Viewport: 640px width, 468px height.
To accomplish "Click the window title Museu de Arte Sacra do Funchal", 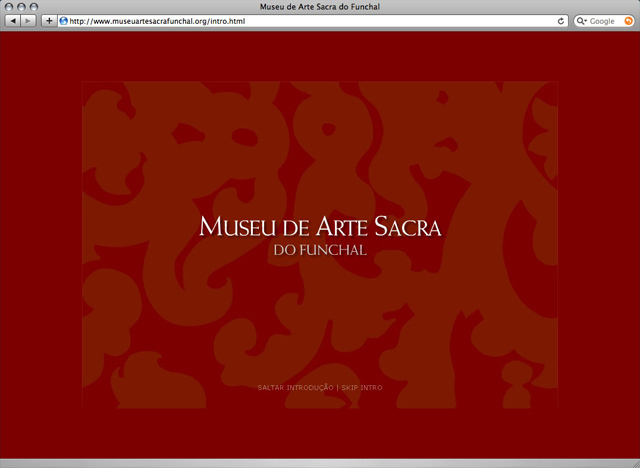I will pos(320,7).
